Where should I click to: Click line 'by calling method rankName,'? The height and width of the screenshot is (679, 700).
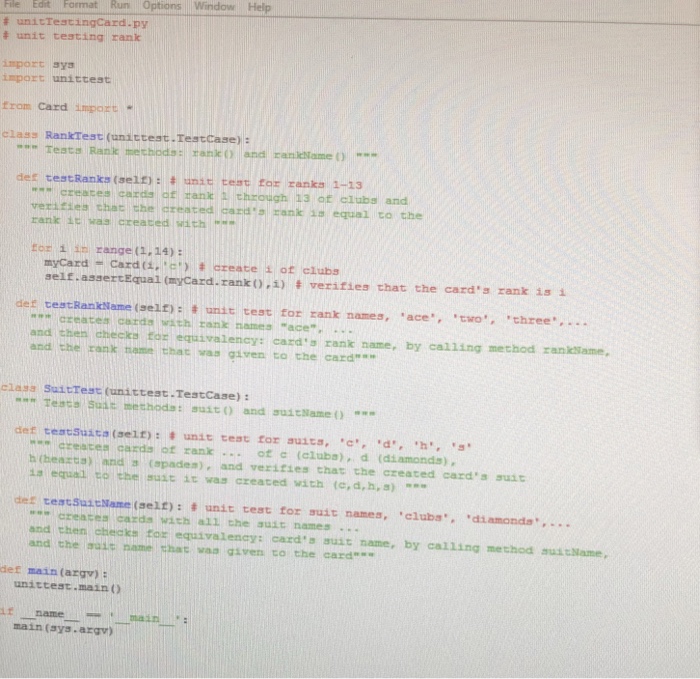coord(320,341)
